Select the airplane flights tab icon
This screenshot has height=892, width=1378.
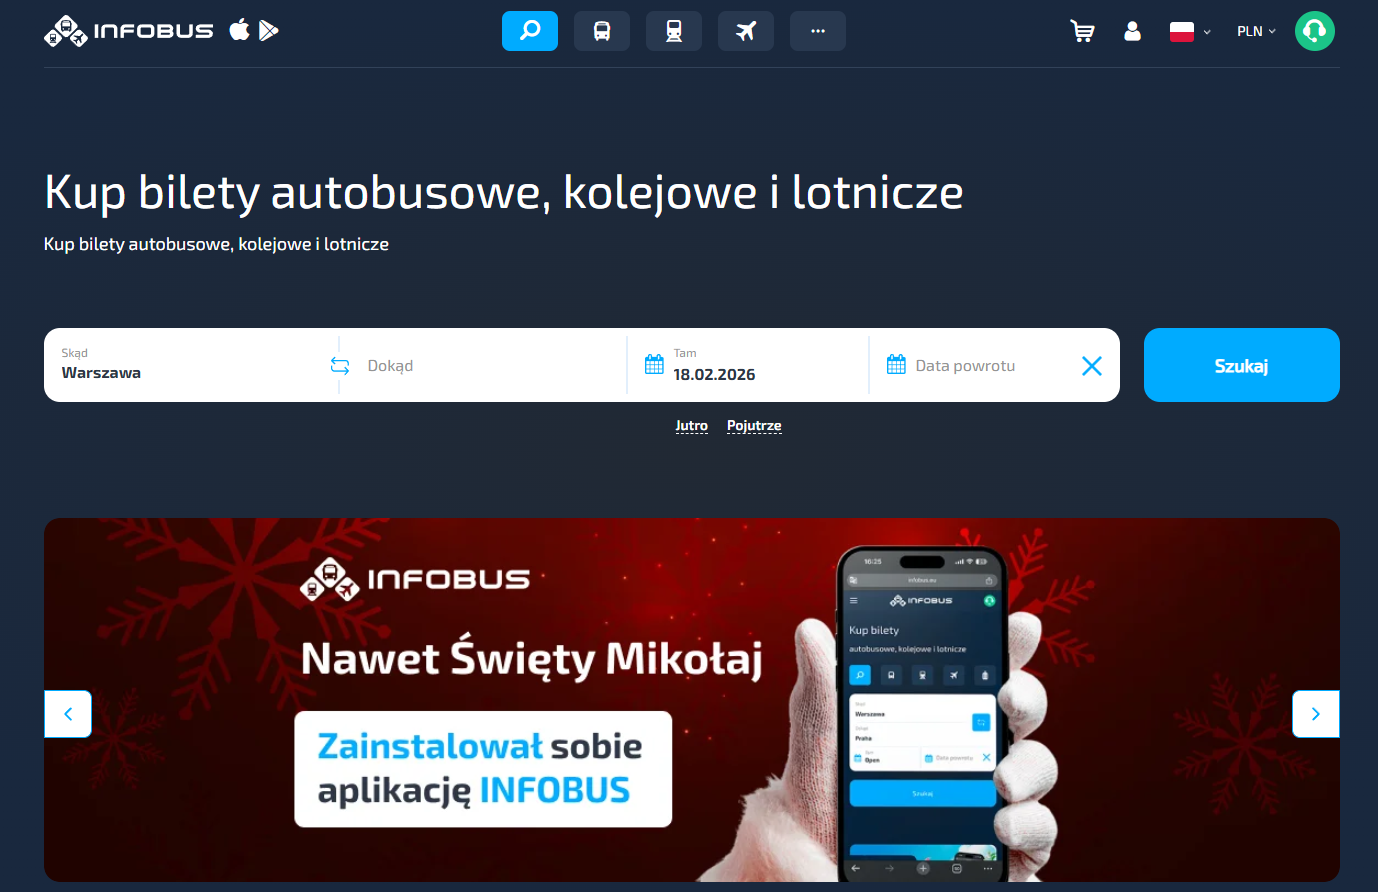[746, 31]
